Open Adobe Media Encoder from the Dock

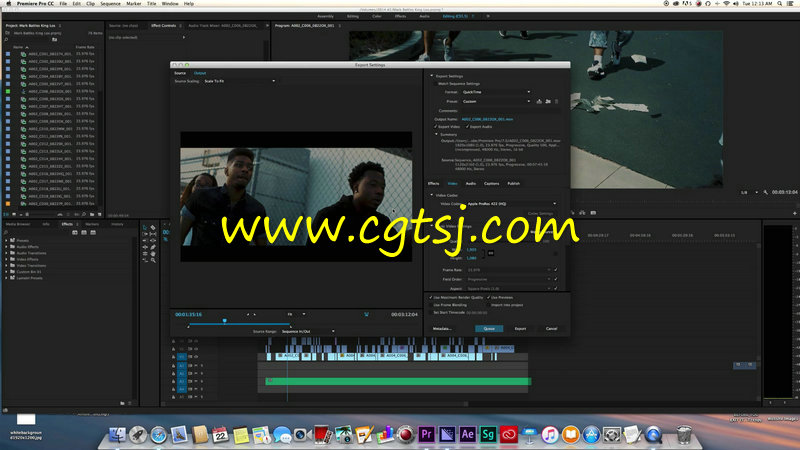point(446,434)
